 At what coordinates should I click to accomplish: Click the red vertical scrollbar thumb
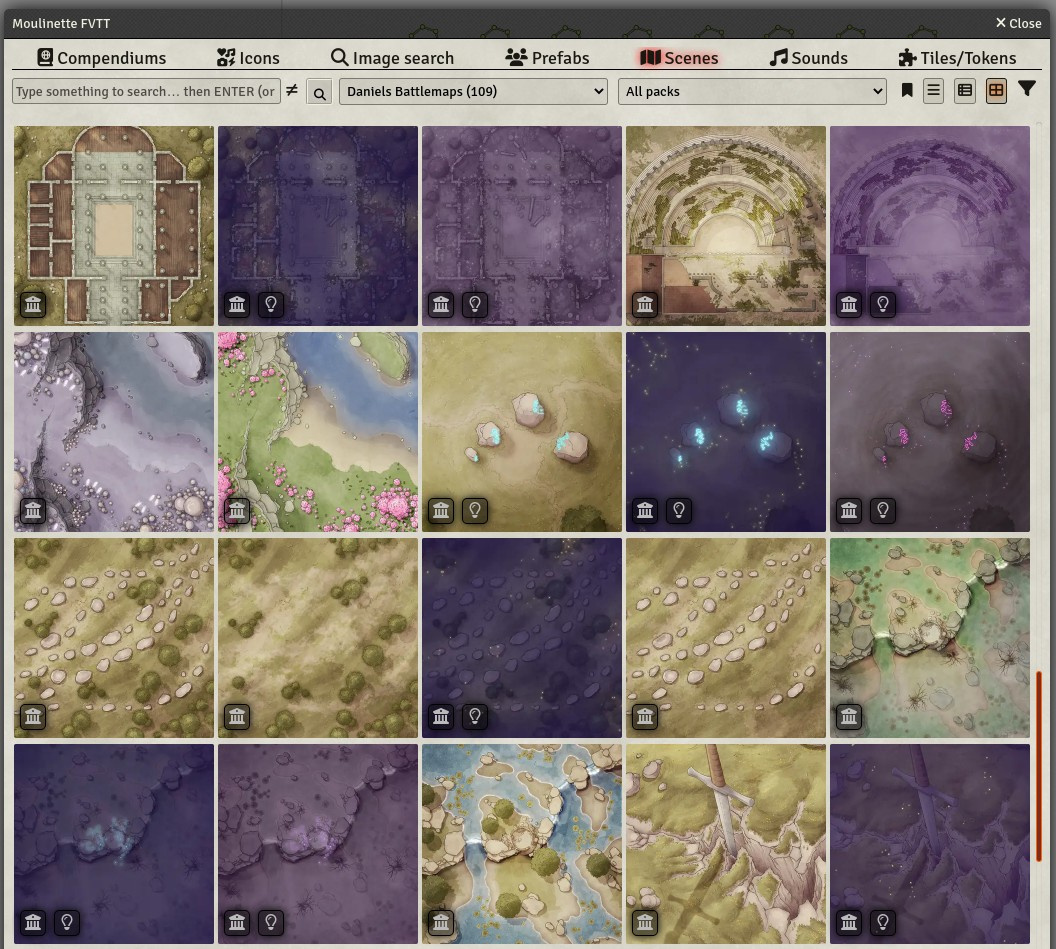pyautogui.click(x=1038, y=766)
